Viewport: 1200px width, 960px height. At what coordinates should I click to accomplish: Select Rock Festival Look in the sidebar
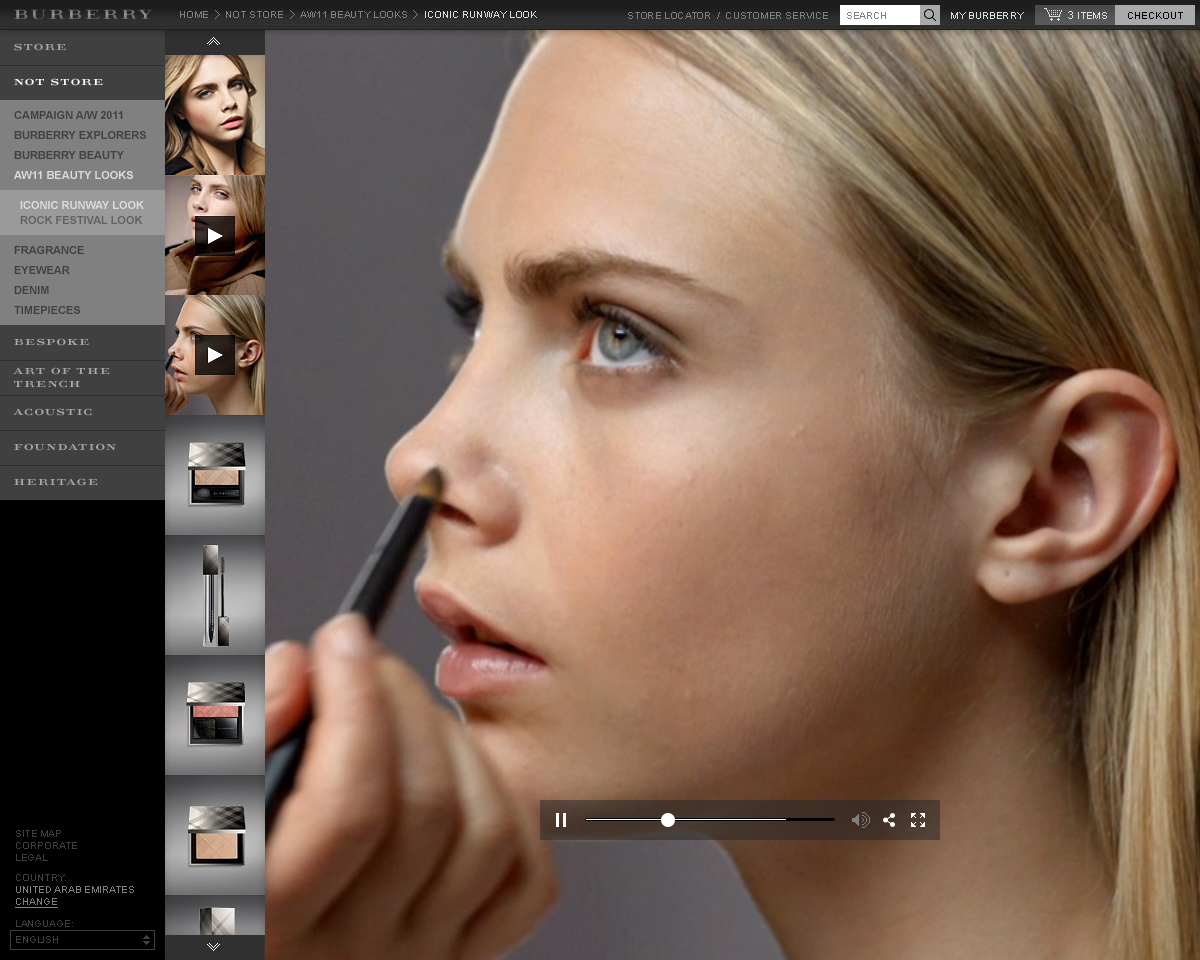click(81, 220)
